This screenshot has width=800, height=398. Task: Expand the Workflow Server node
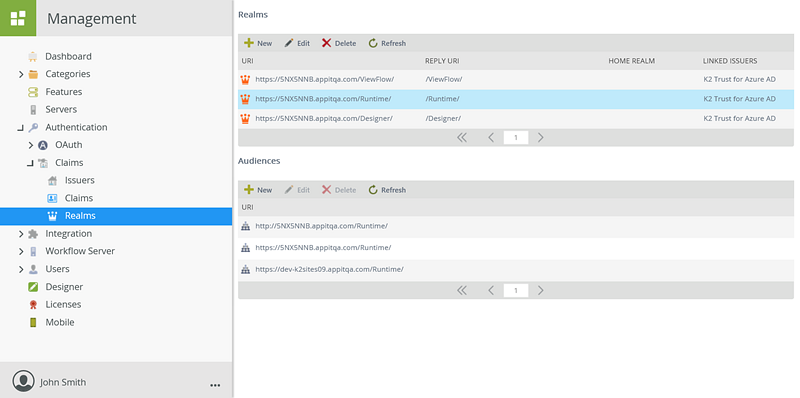(21, 252)
